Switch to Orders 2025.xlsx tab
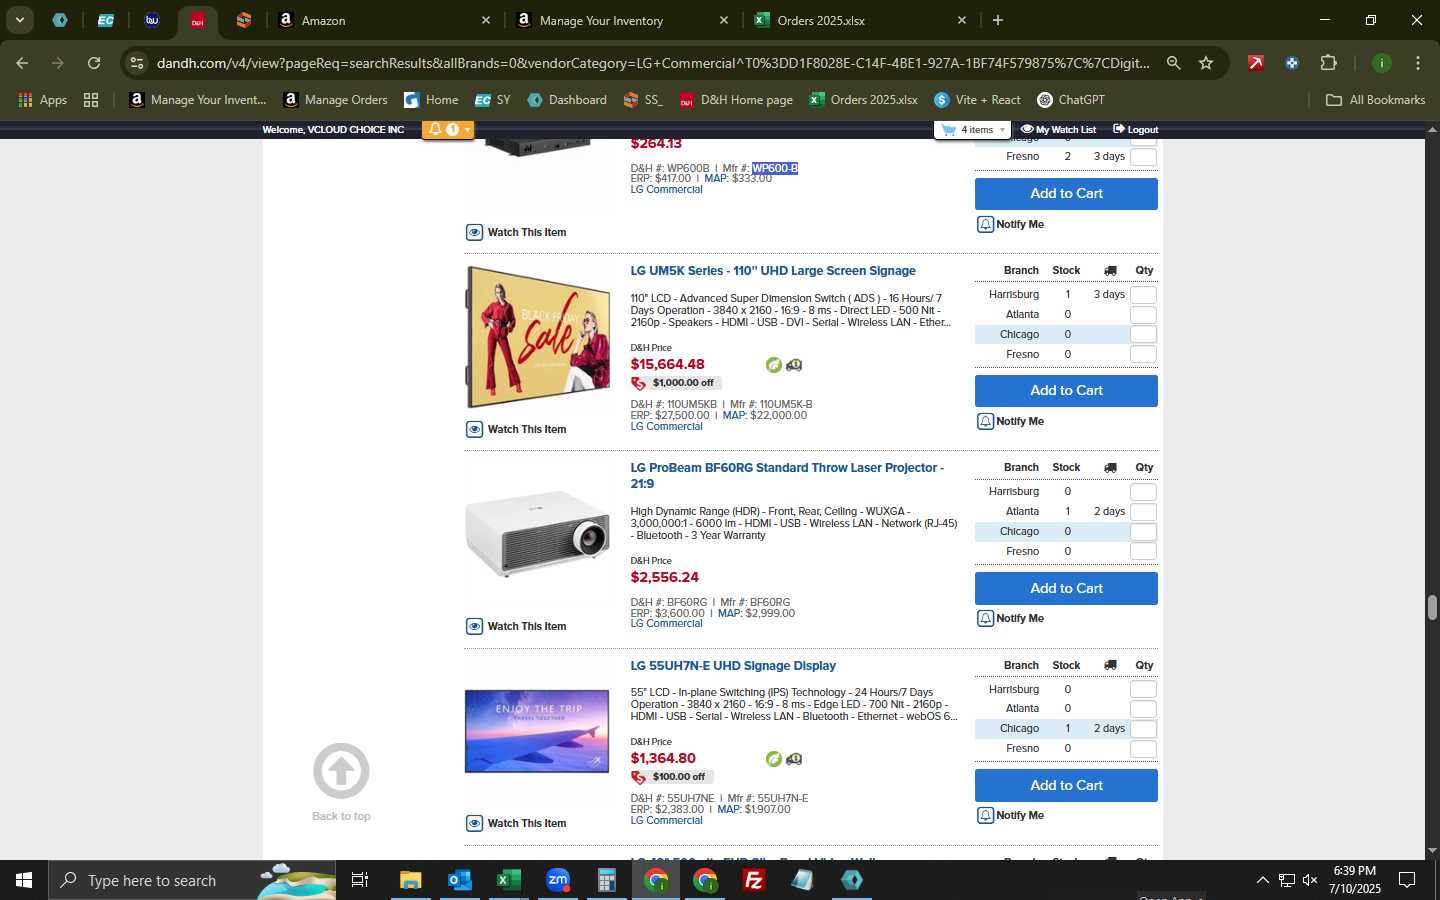The height and width of the screenshot is (900, 1440). click(861, 20)
